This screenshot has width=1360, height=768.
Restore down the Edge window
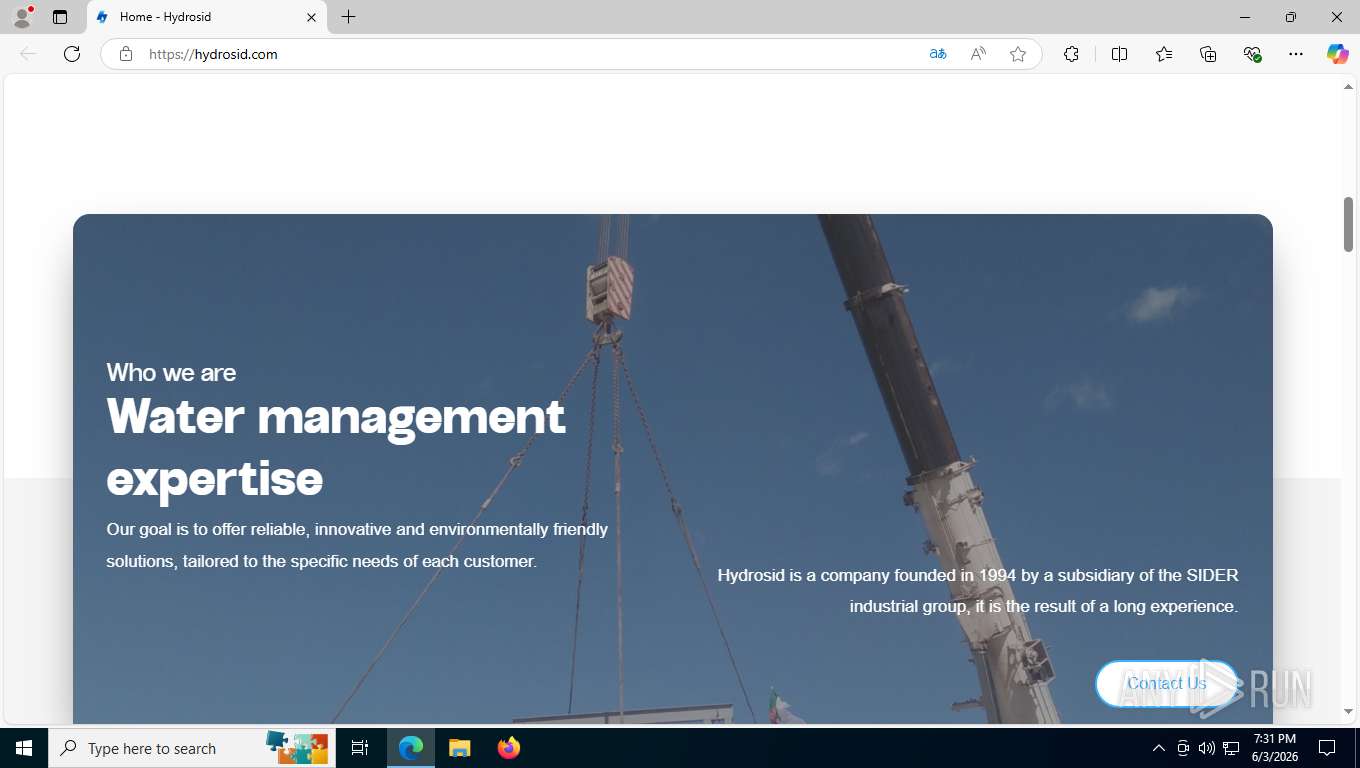point(1291,17)
